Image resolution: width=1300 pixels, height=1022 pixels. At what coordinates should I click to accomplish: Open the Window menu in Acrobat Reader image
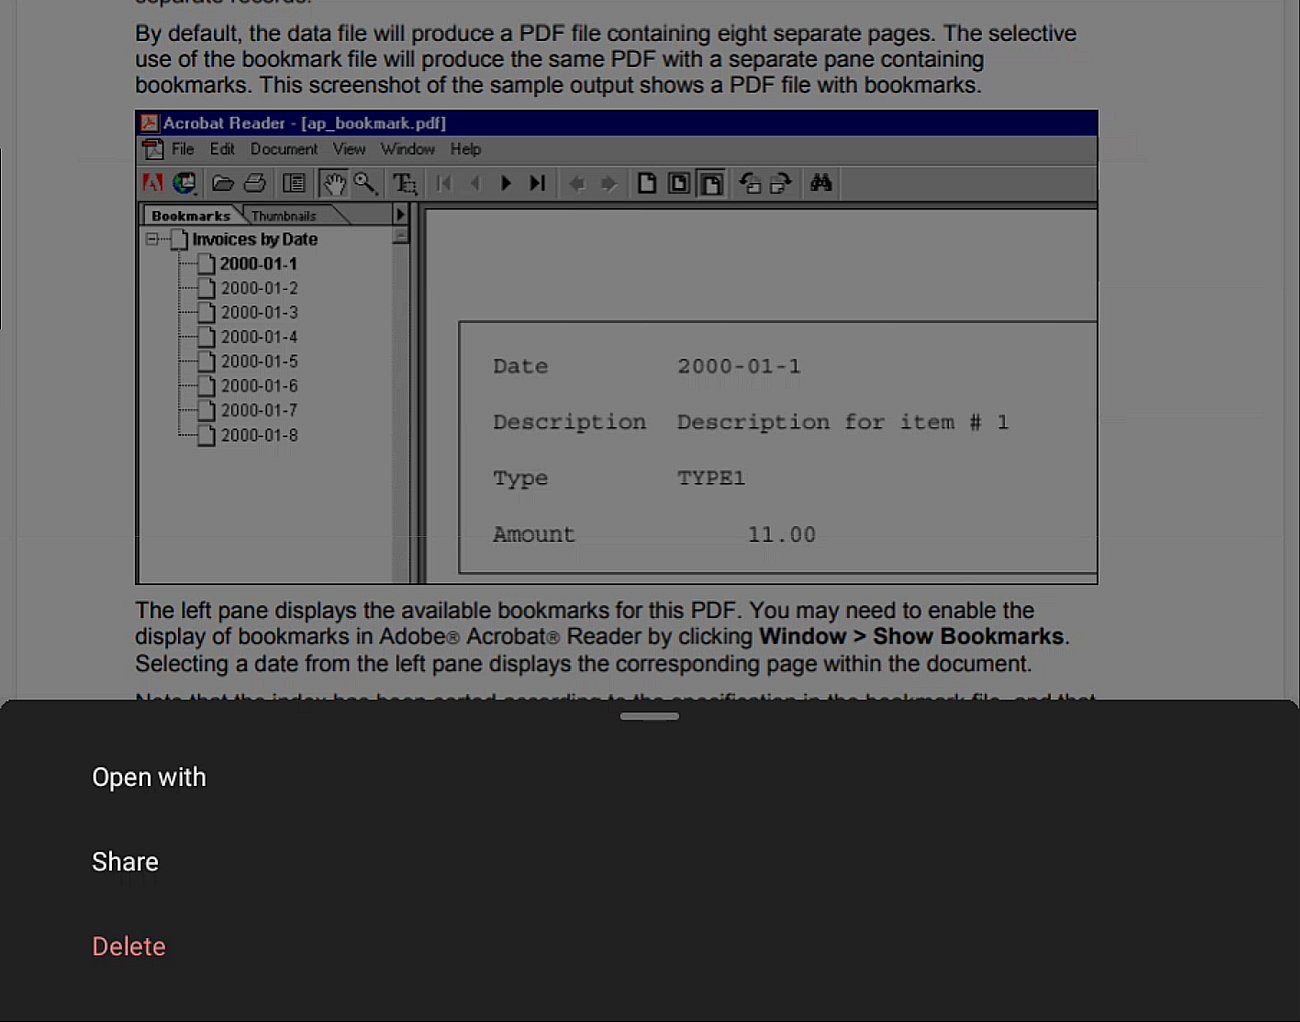click(408, 149)
